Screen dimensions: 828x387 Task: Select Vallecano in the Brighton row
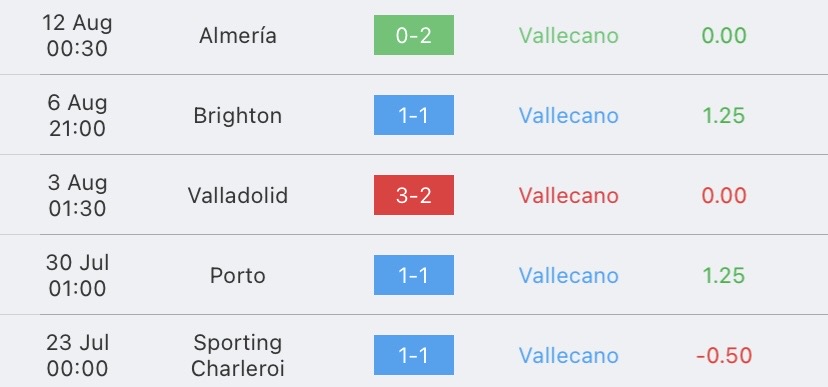click(x=568, y=116)
